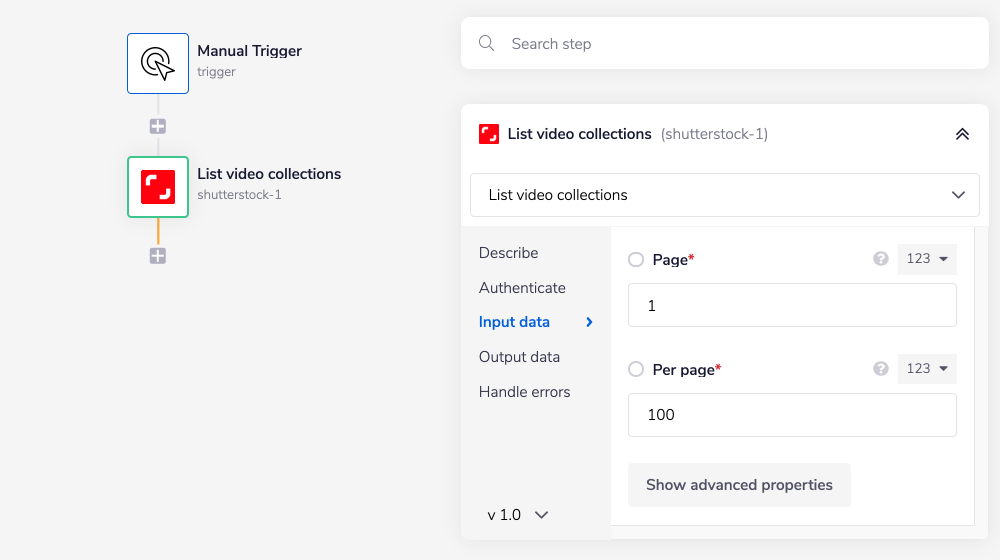This screenshot has width=1000, height=560.
Task: Open the List video collections operation dropdown
Action: click(725, 195)
